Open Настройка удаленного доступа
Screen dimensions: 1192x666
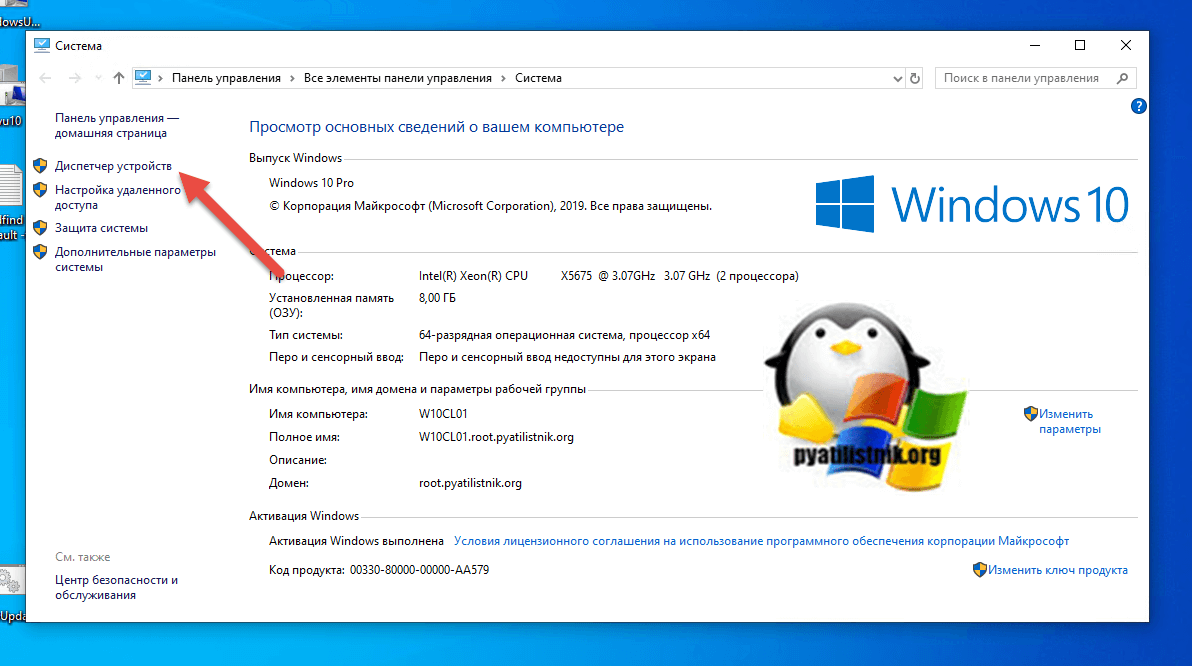(117, 197)
